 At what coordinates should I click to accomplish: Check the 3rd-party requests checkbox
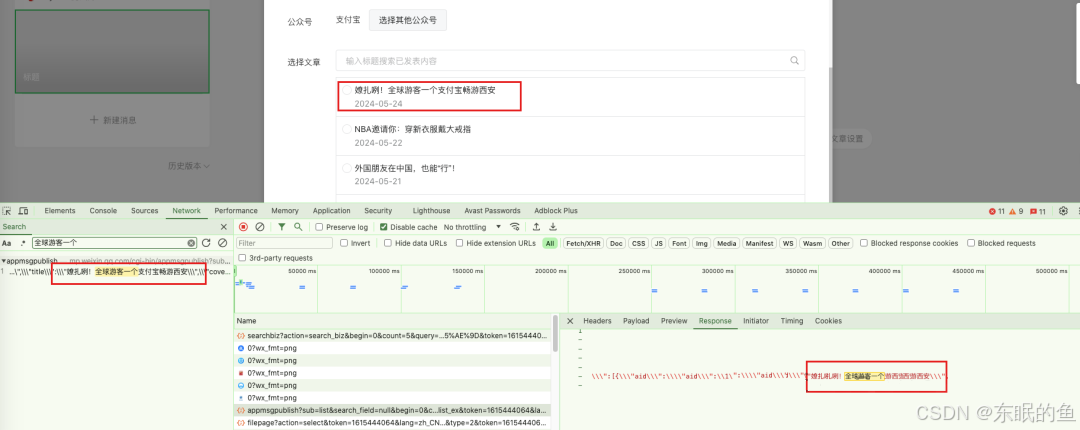242,258
